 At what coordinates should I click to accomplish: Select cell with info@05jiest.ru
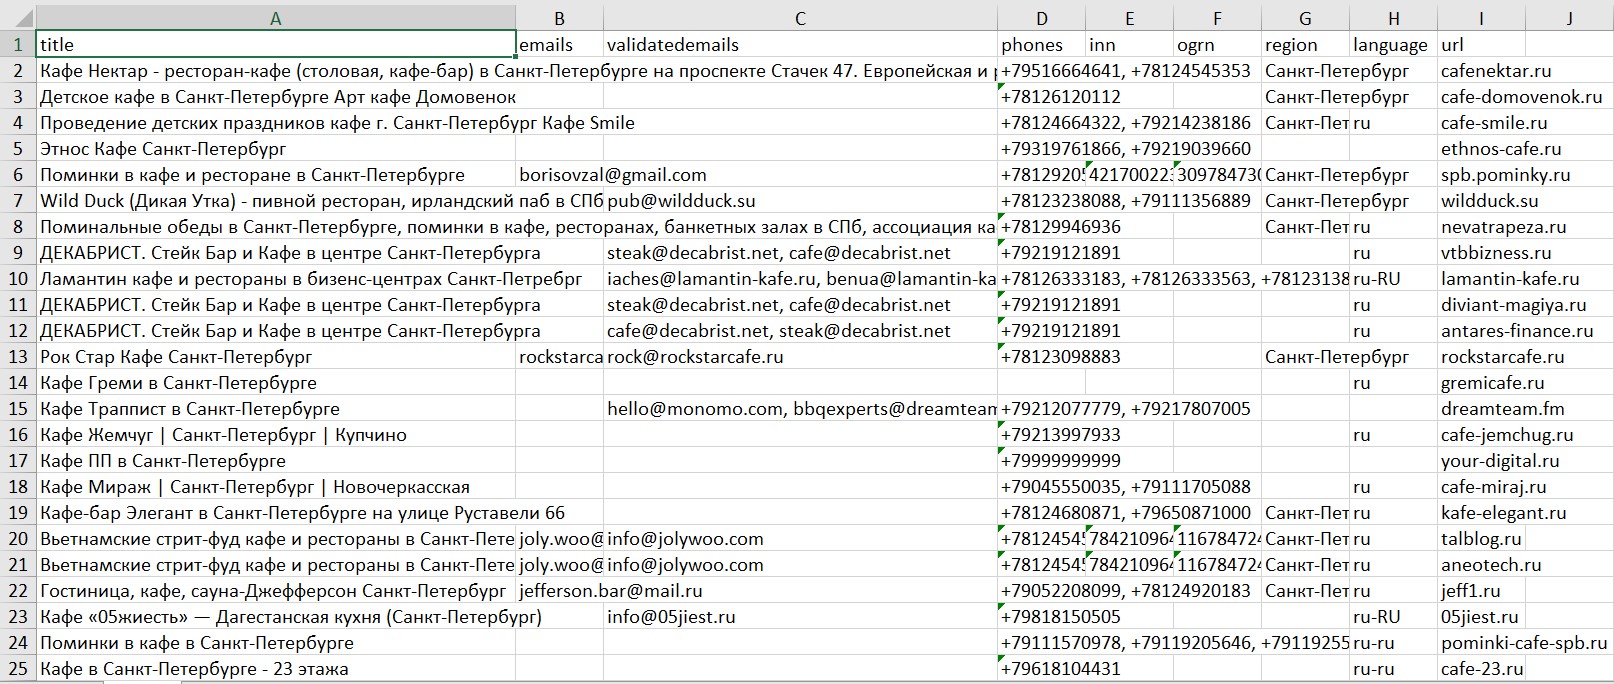(800, 616)
